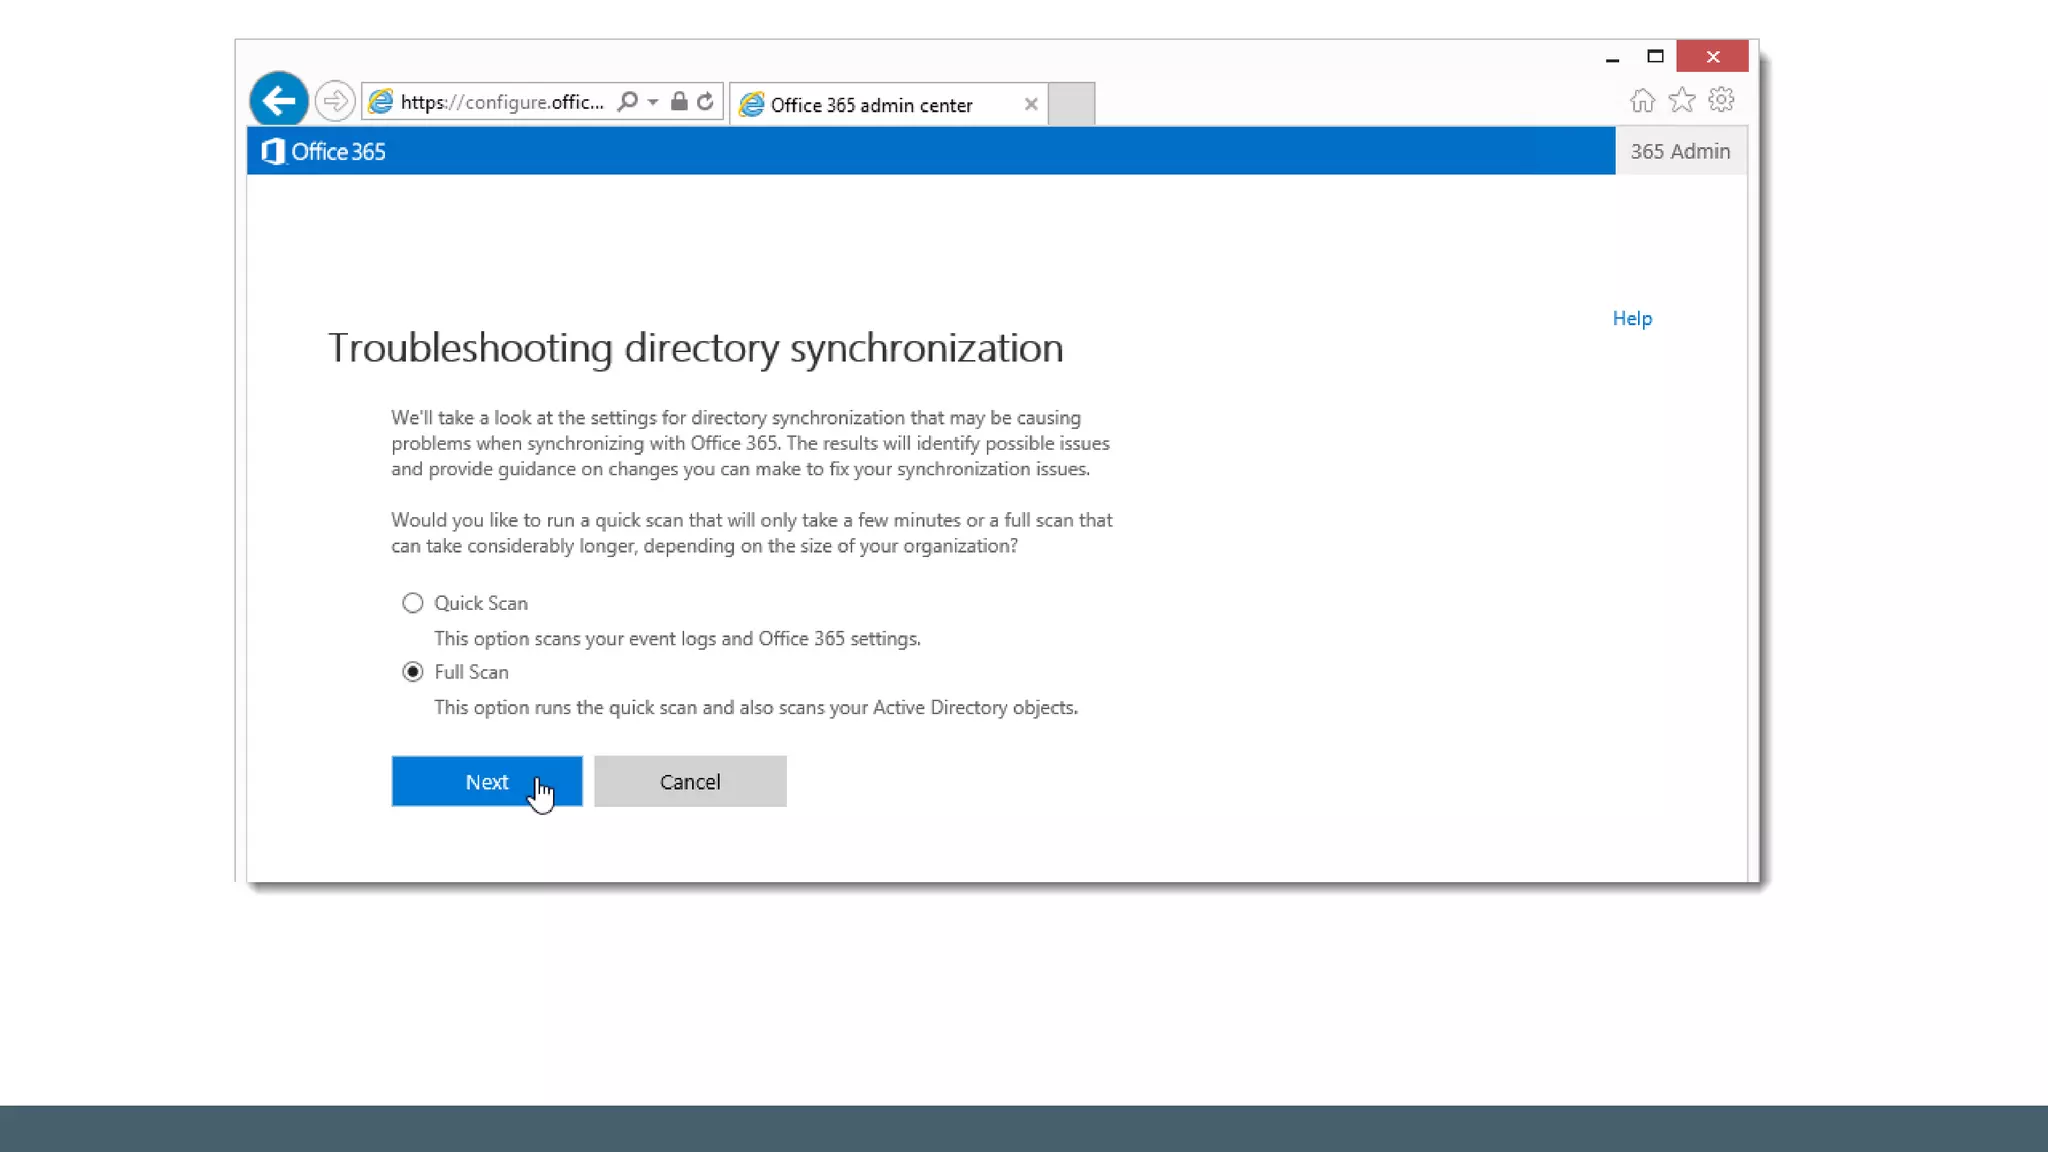2048x1152 pixels.
Task: Click the lock security icon in address bar
Action: (x=679, y=102)
